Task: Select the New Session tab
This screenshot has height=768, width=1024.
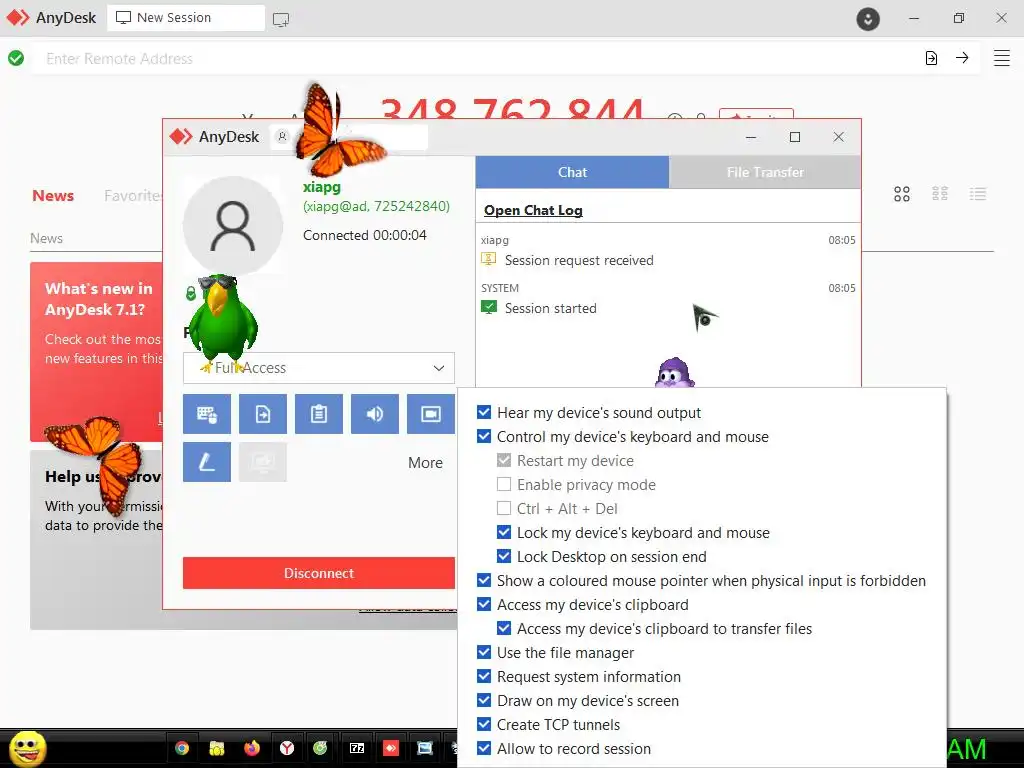Action: pyautogui.click(x=186, y=18)
